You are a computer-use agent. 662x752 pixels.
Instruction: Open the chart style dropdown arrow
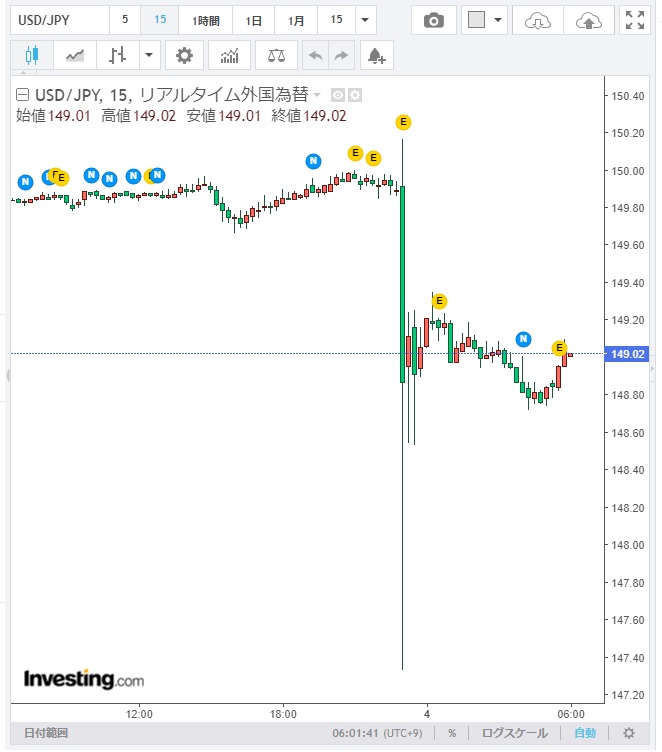click(149, 56)
